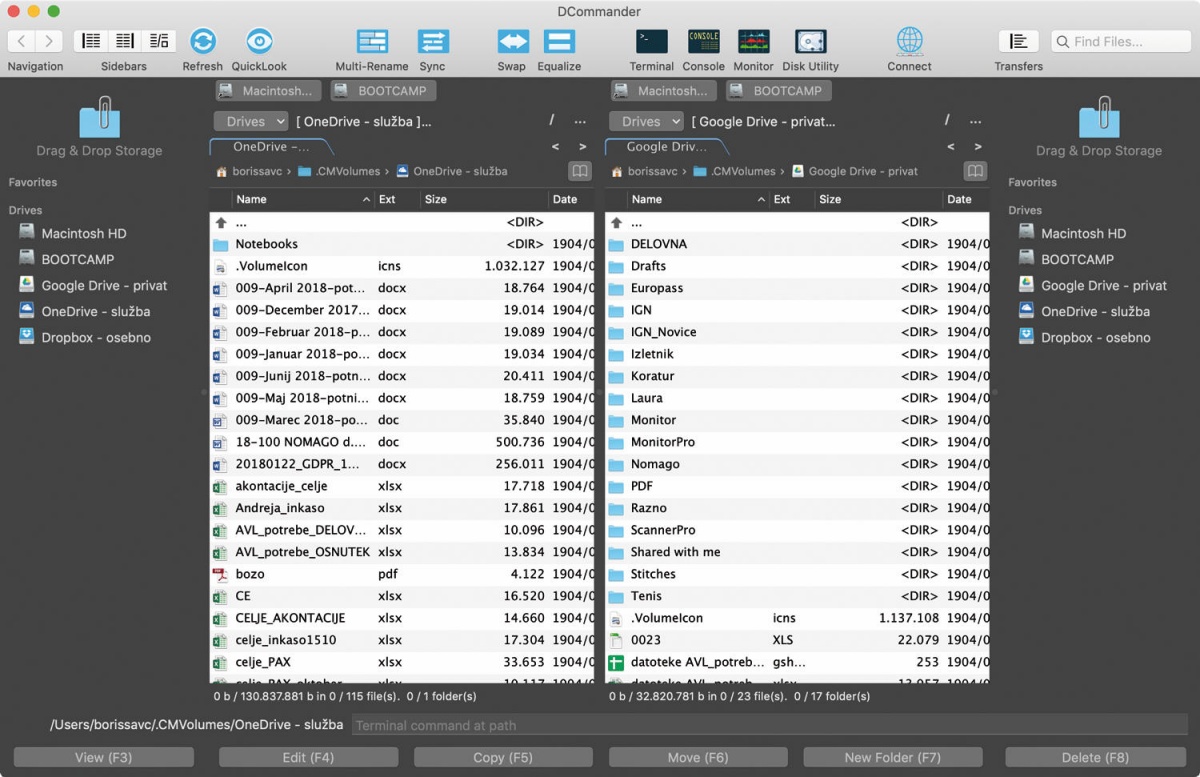1200x777 pixels.
Task: Select the bozo pdf file
Action: 402,574
